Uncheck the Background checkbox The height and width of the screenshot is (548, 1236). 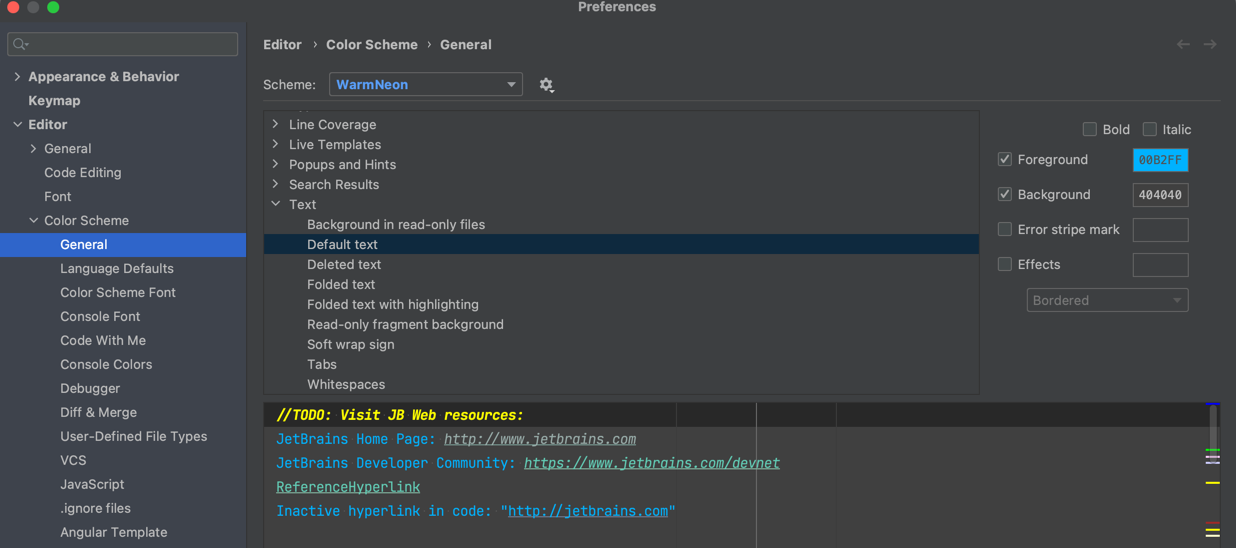click(x=1005, y=194)
